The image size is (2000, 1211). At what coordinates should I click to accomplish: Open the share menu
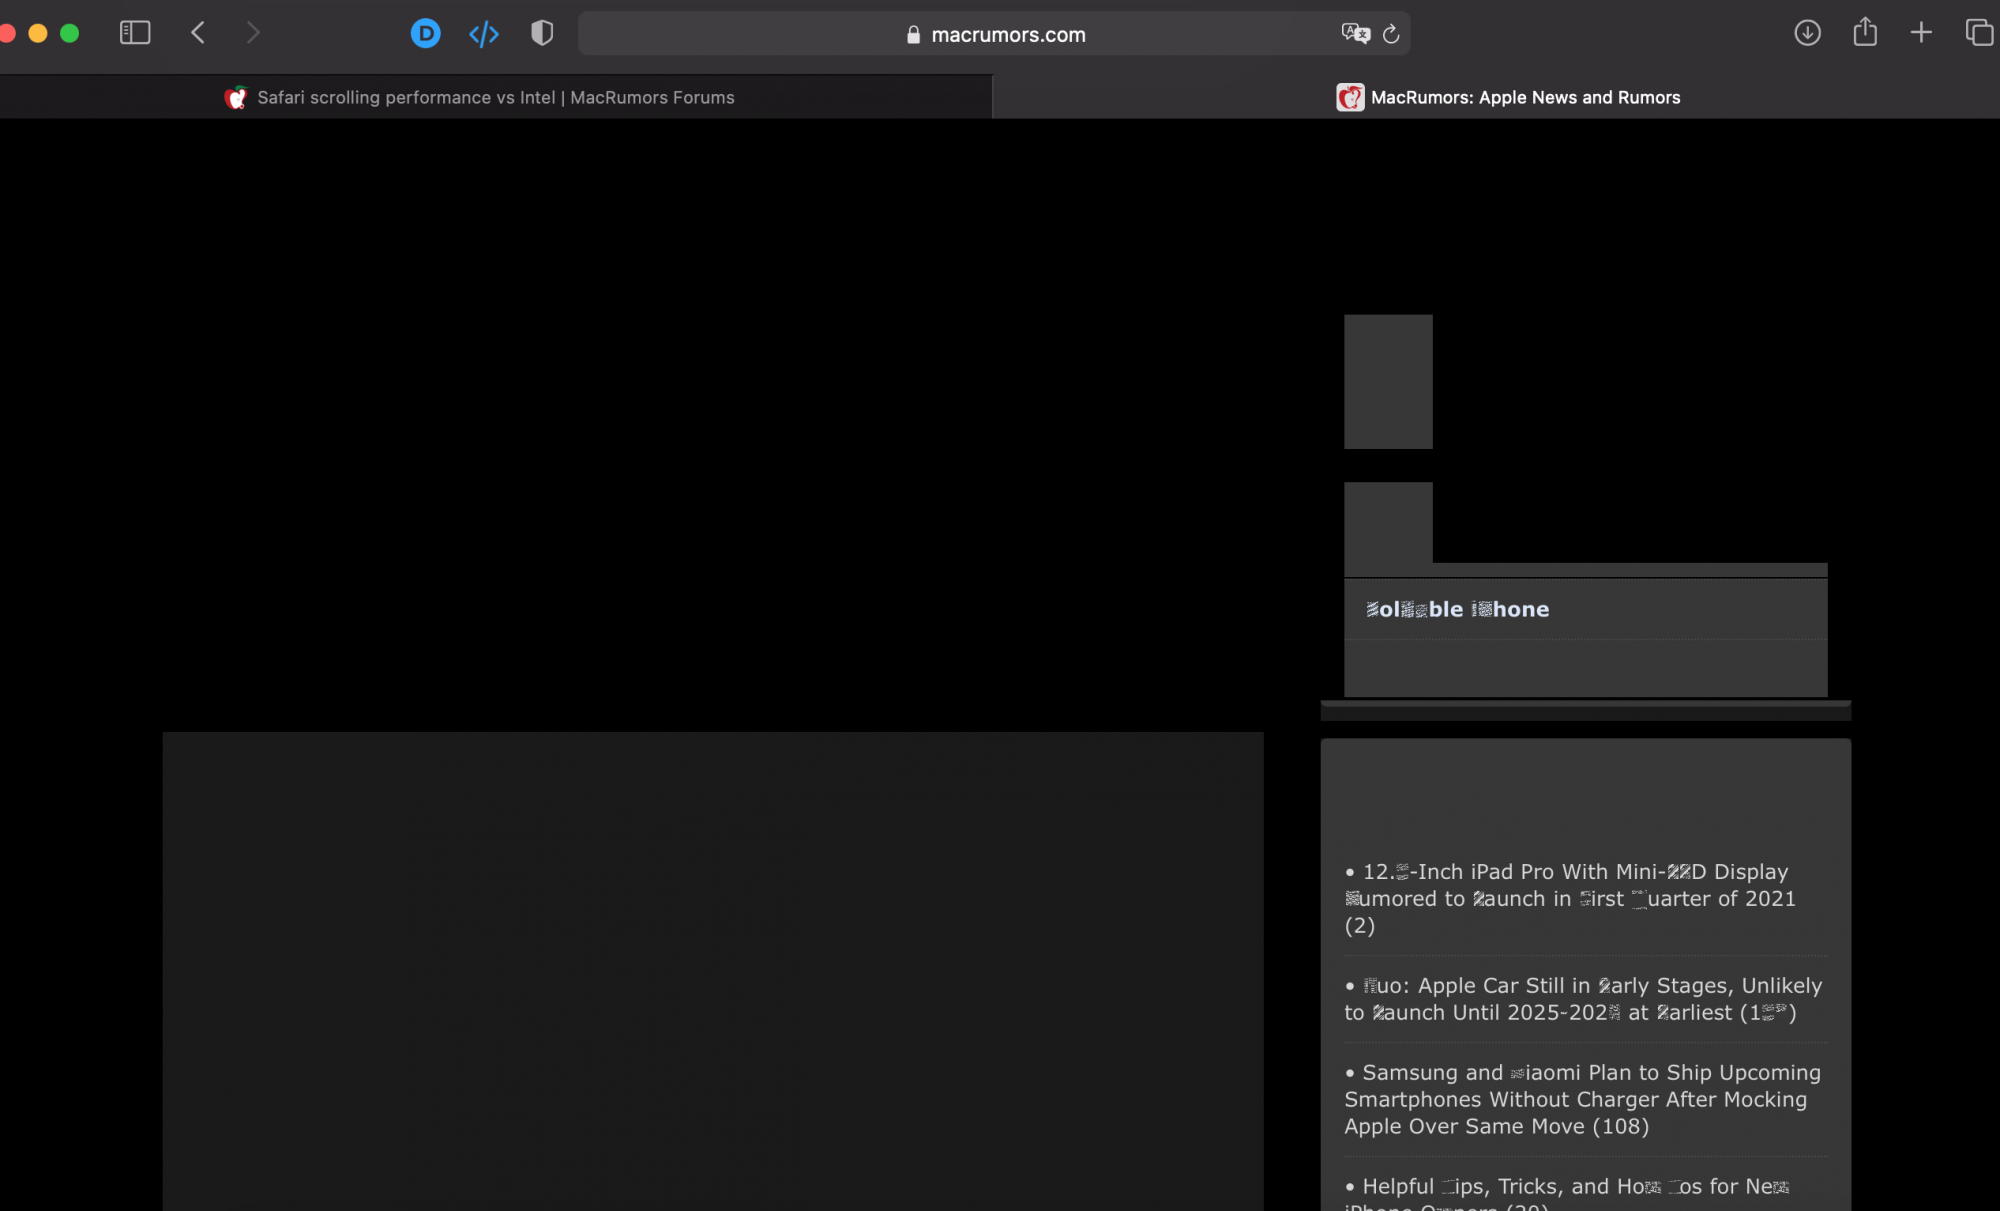click(1865, 32)
